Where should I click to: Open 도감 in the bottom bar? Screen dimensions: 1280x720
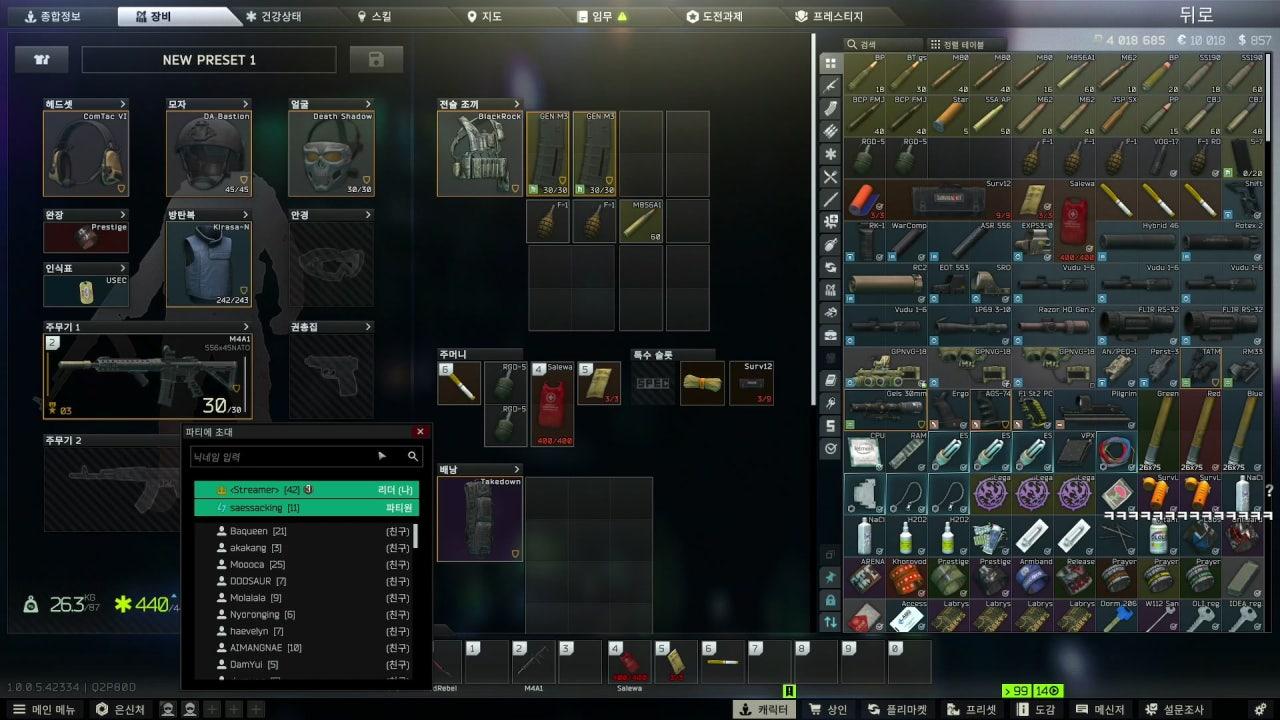tap(1035, 709)
